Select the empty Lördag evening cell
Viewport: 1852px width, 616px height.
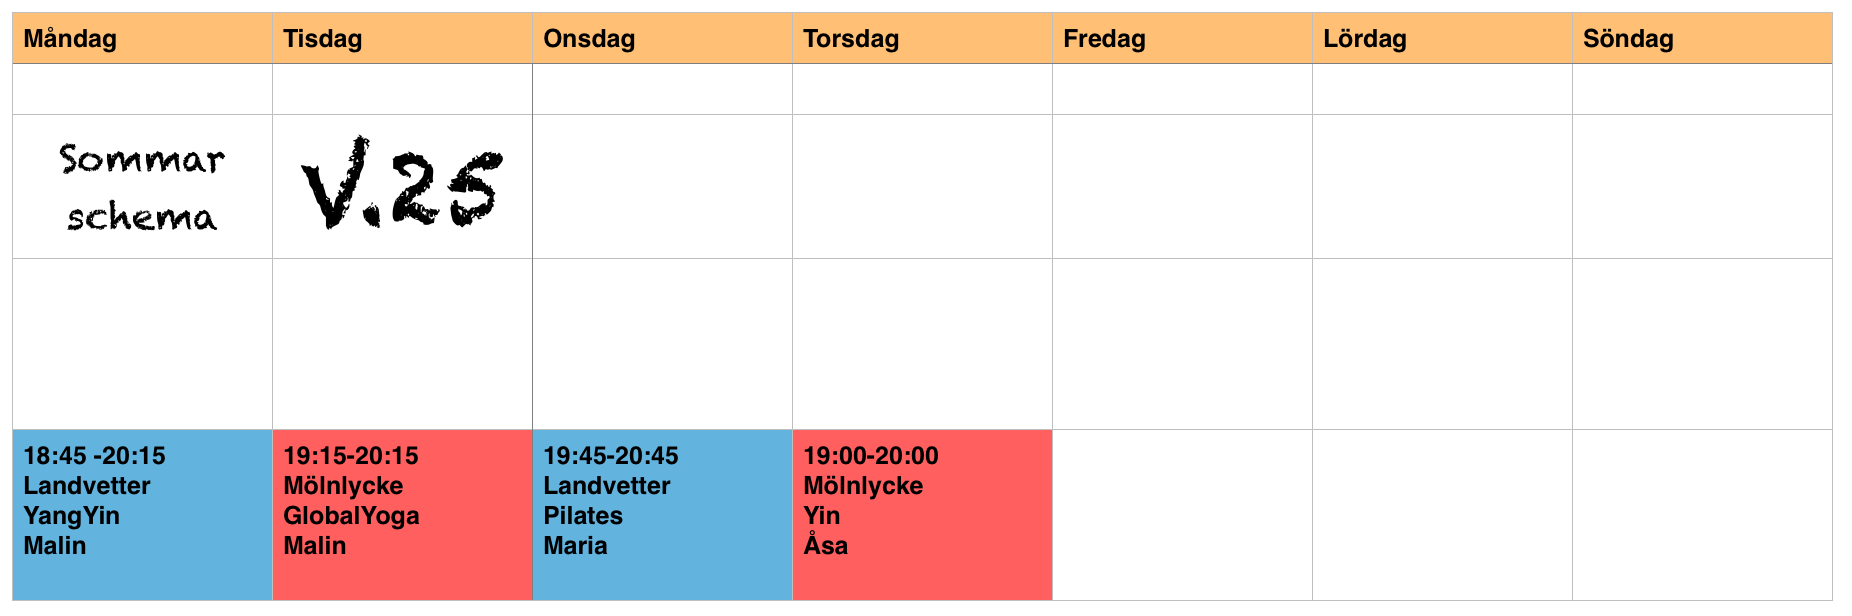click(1442, 515)
